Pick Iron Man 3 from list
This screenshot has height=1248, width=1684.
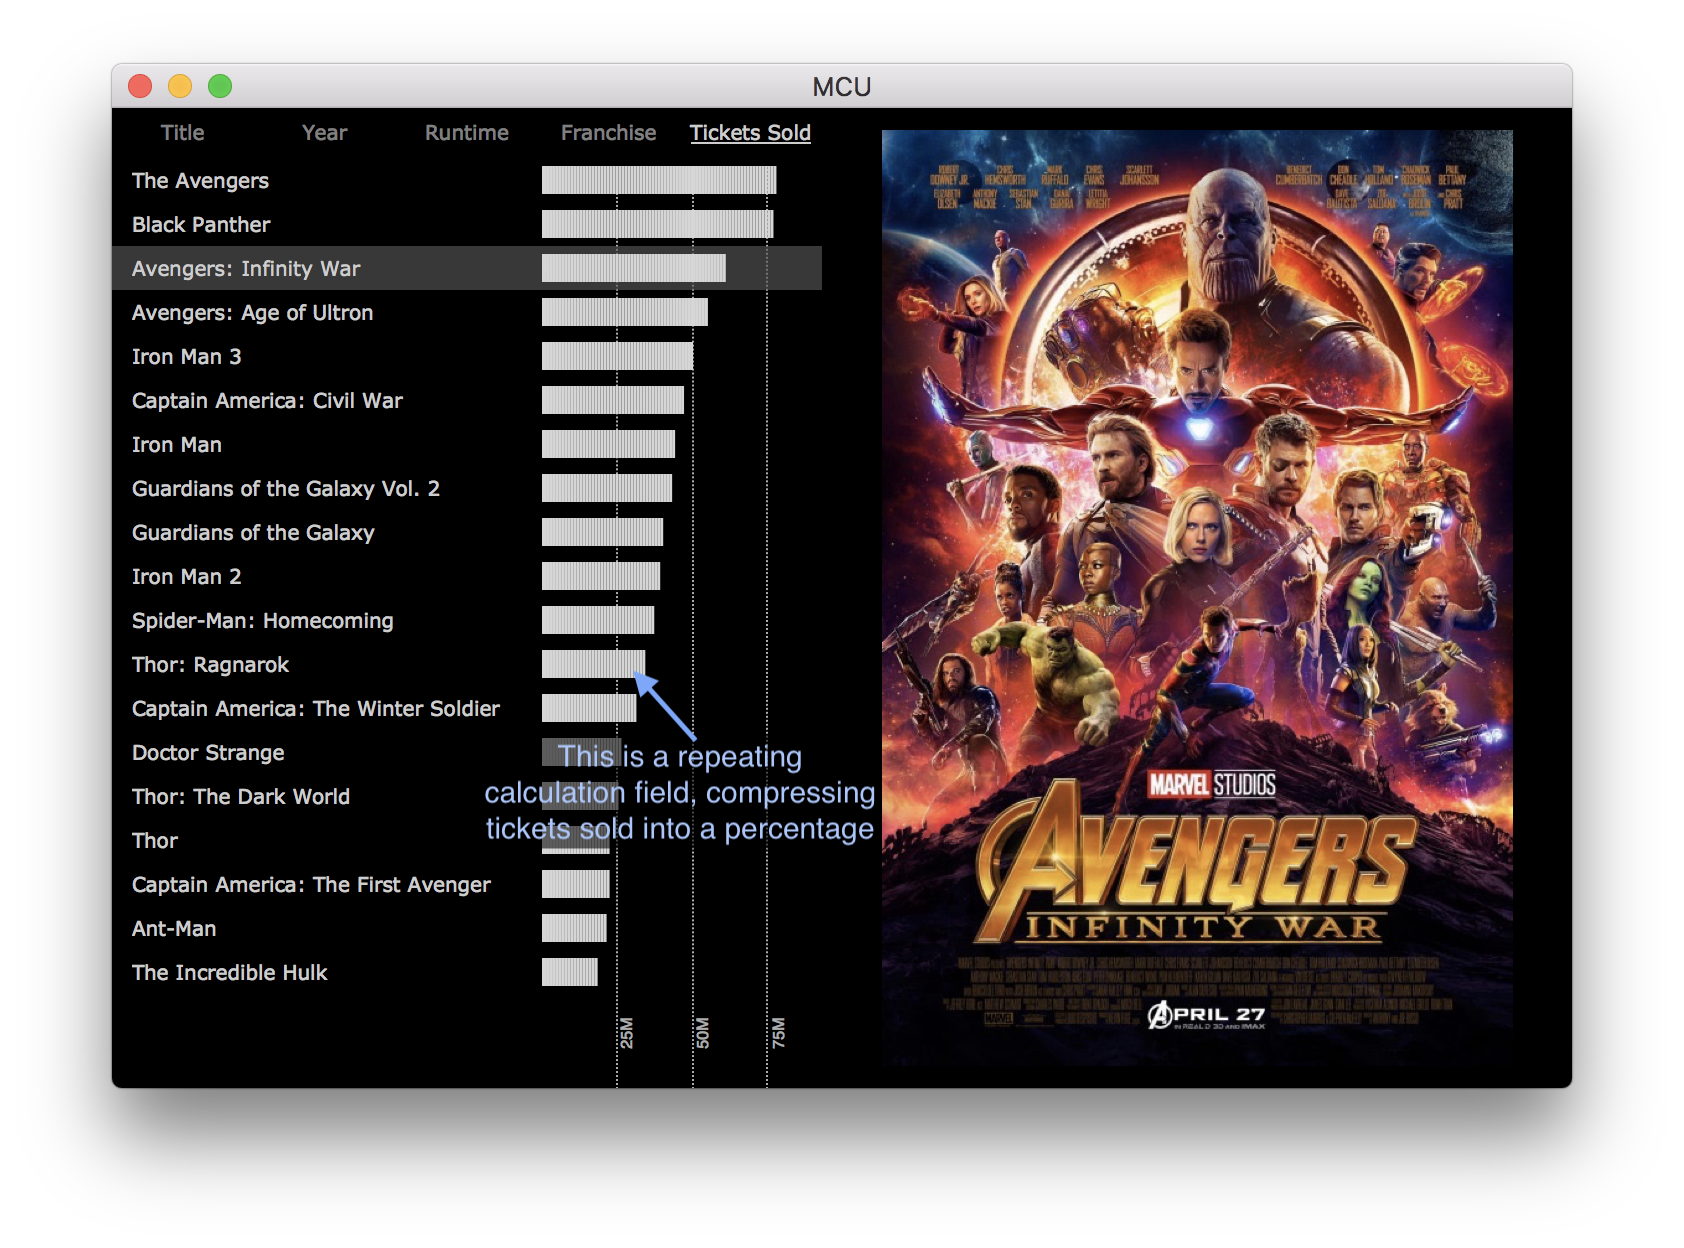[186, 357]
